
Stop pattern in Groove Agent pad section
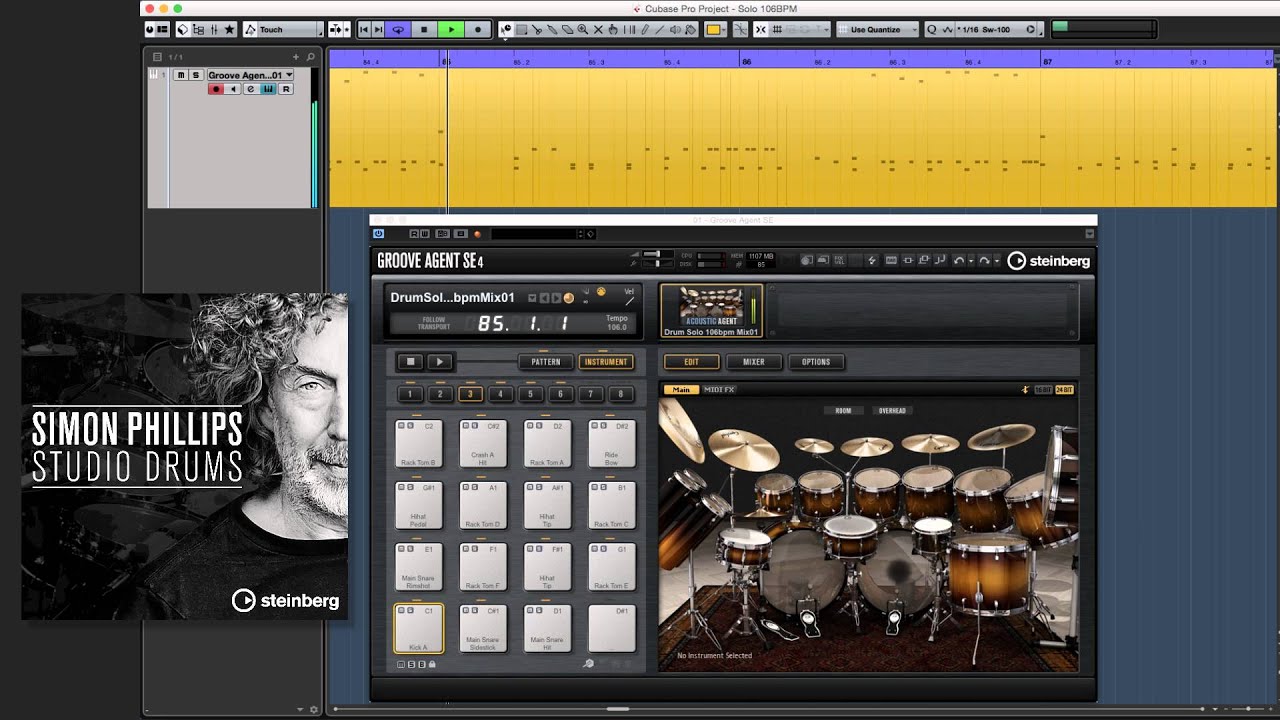click(x=410, y=362)
